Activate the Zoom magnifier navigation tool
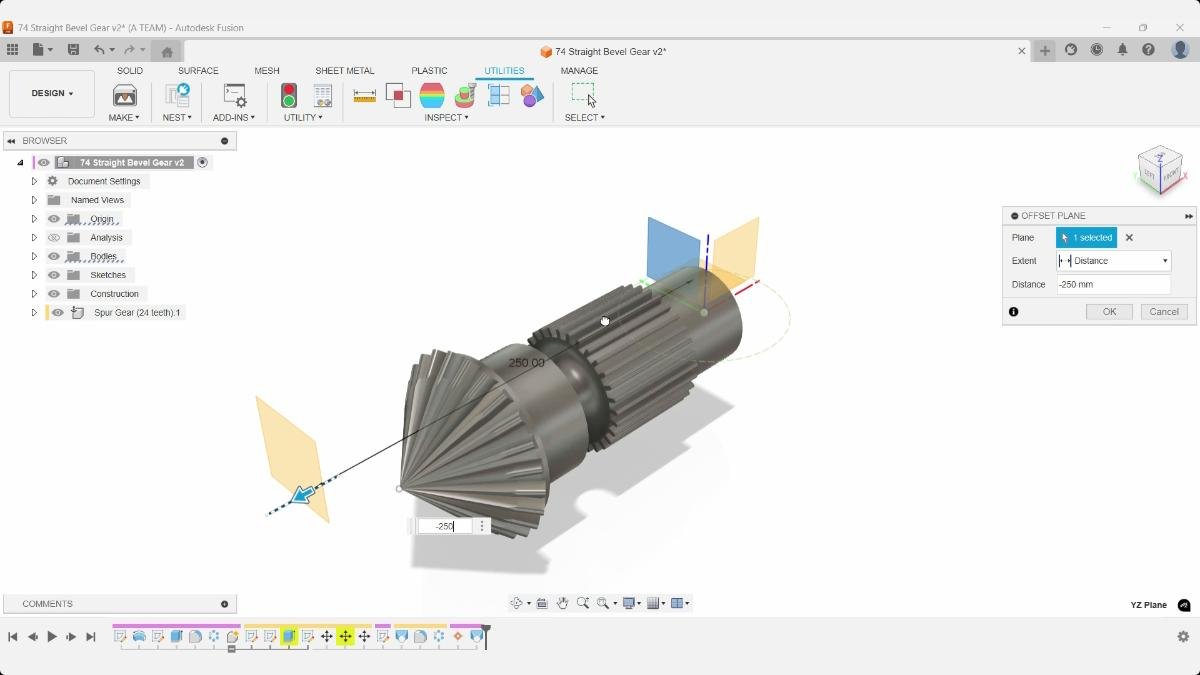This screenshot has width=1200, height=675. coord(582,603)
